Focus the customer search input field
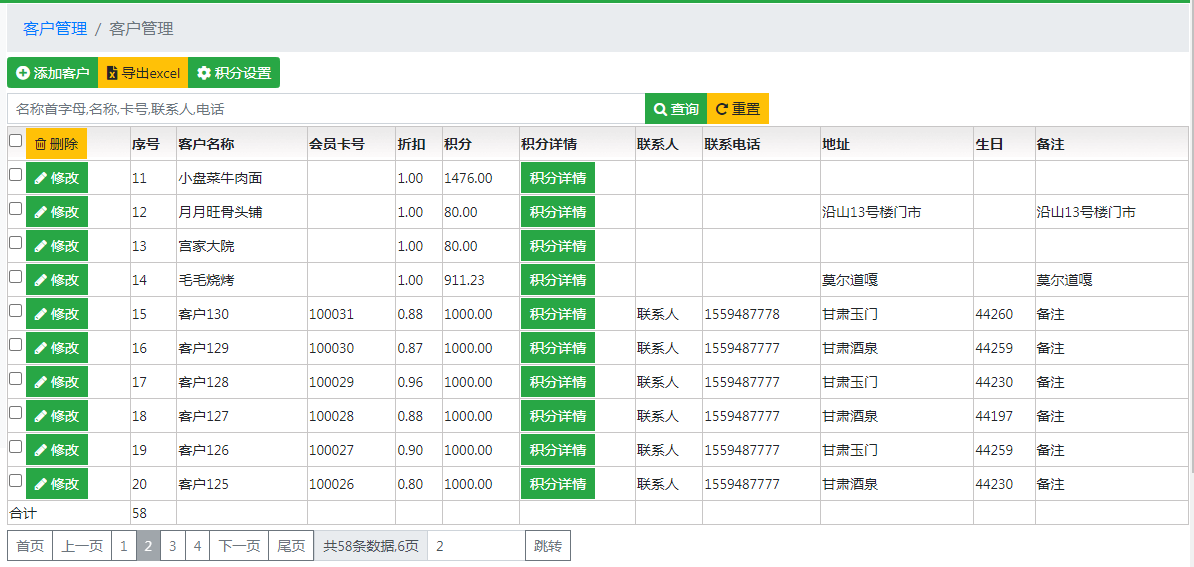 (x=326, y=109)
